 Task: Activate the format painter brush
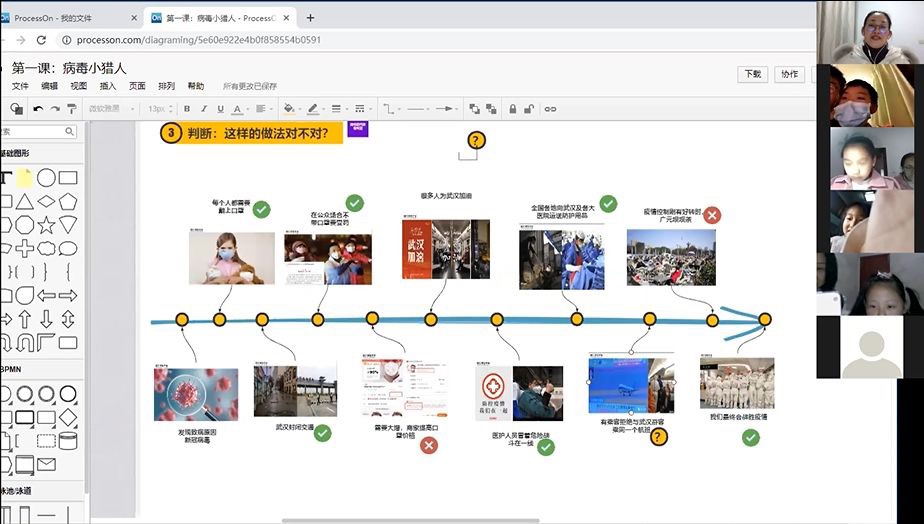[x=71, y=108]
